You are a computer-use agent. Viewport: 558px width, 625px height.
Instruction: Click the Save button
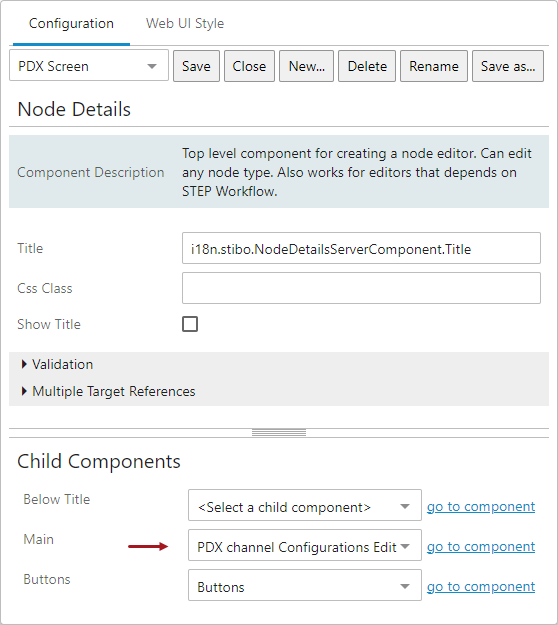[196, 66]
